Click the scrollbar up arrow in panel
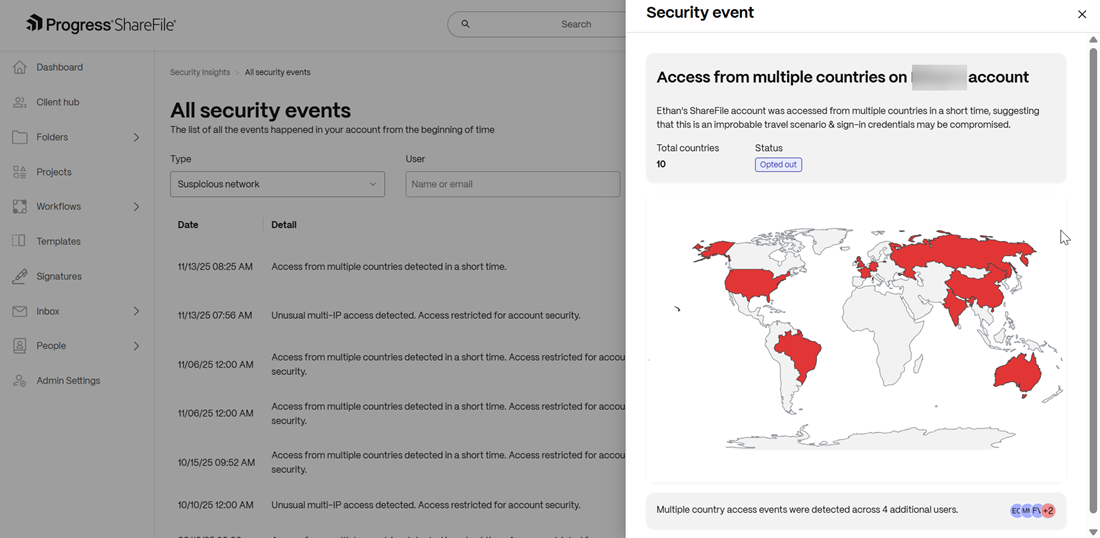This screenshot has height=538, width=1100. point(1093,39)
